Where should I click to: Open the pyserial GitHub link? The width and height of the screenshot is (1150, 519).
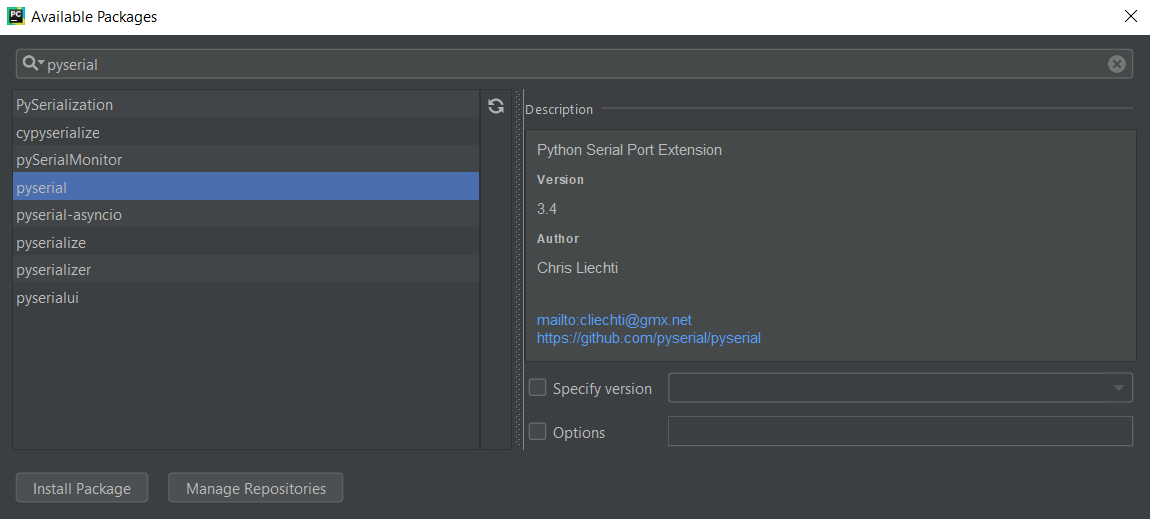(648, 338)
